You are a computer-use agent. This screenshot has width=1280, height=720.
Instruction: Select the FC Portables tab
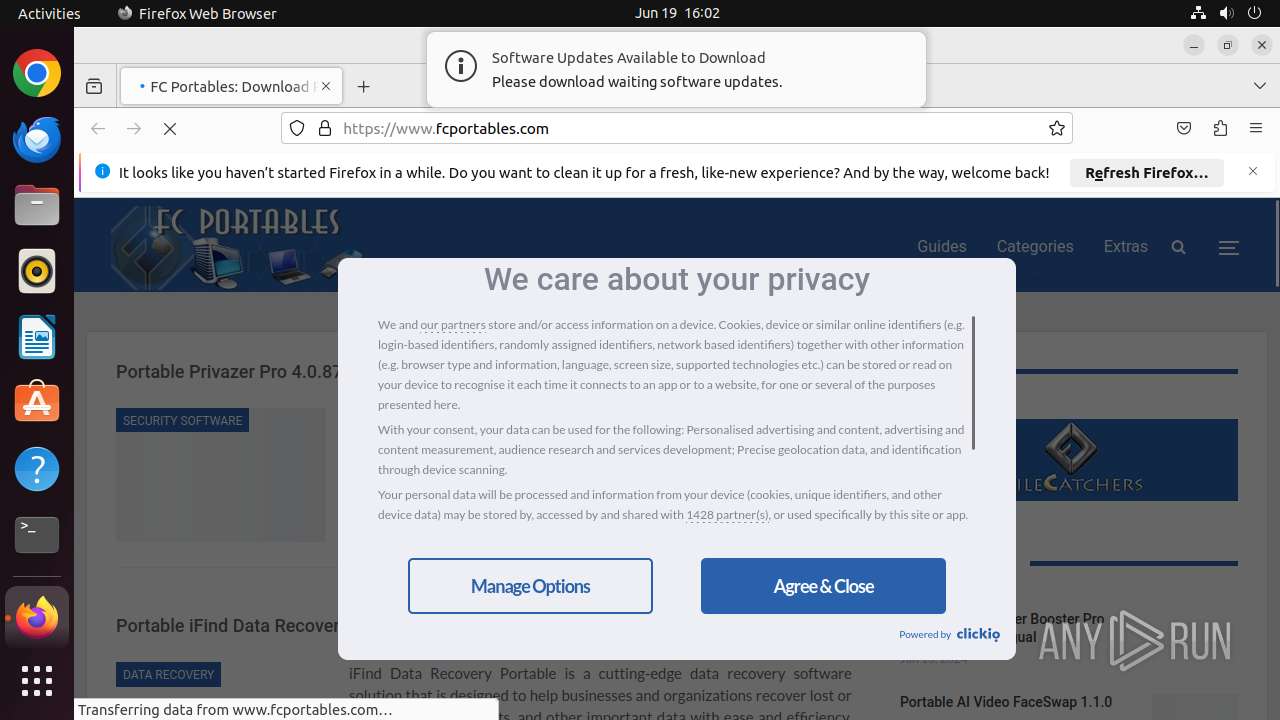[x=228, y=87]
